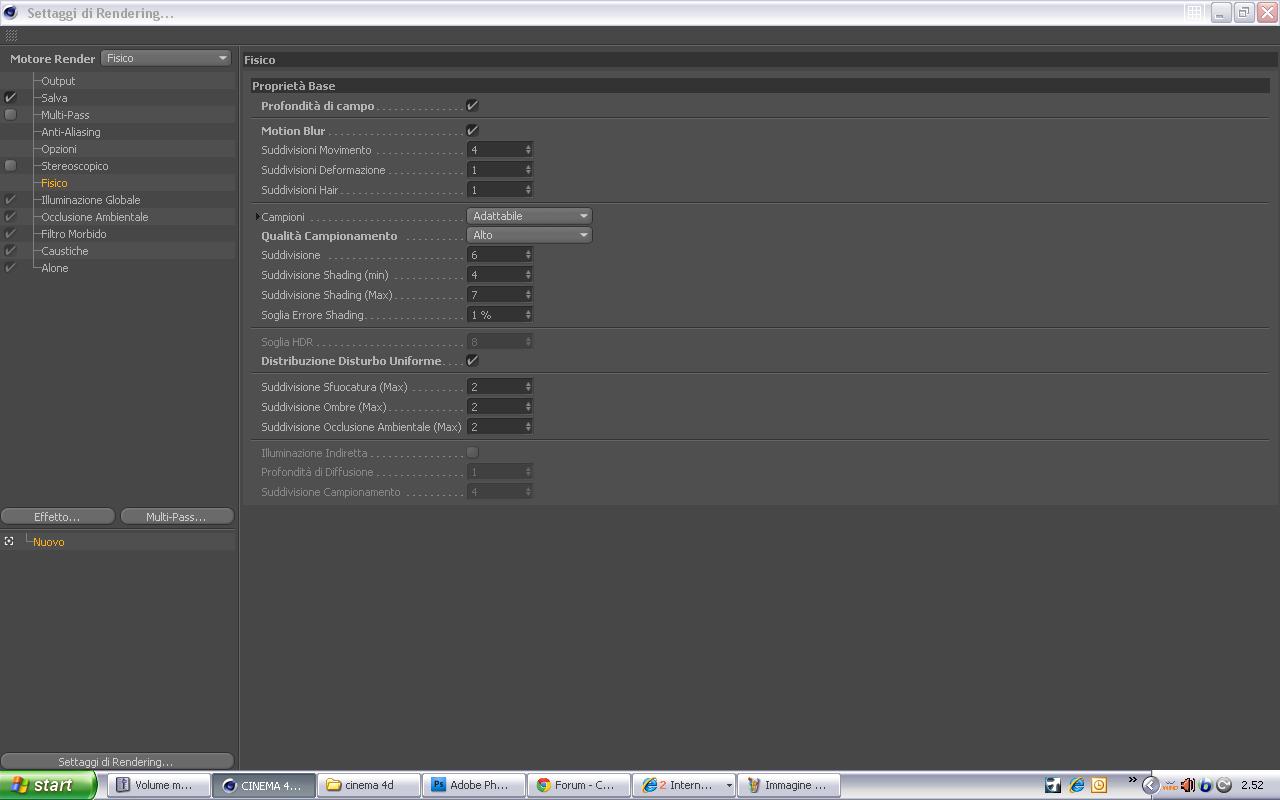Click the grid layout icon in title bar

pos(1194,12)
